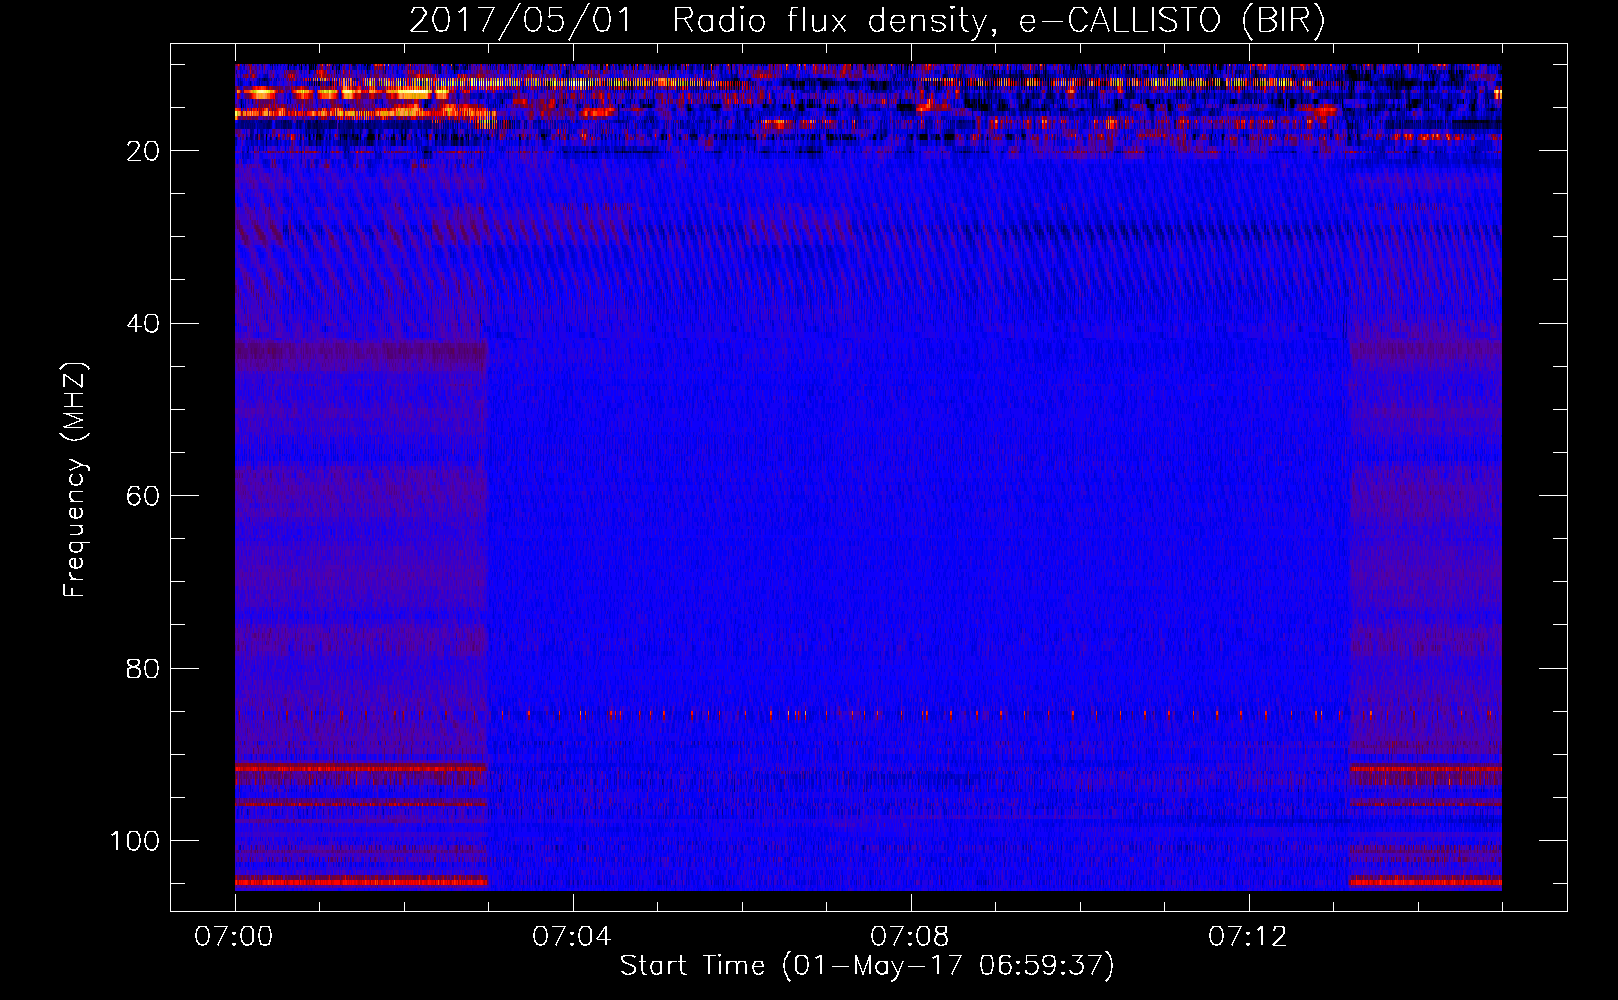Click the "Start Time (01-May-17 06:59:37)" label
Image resolution: width=1618 pixels, height=1000 pixels.
pyautogui.click(x=867, y=966)
